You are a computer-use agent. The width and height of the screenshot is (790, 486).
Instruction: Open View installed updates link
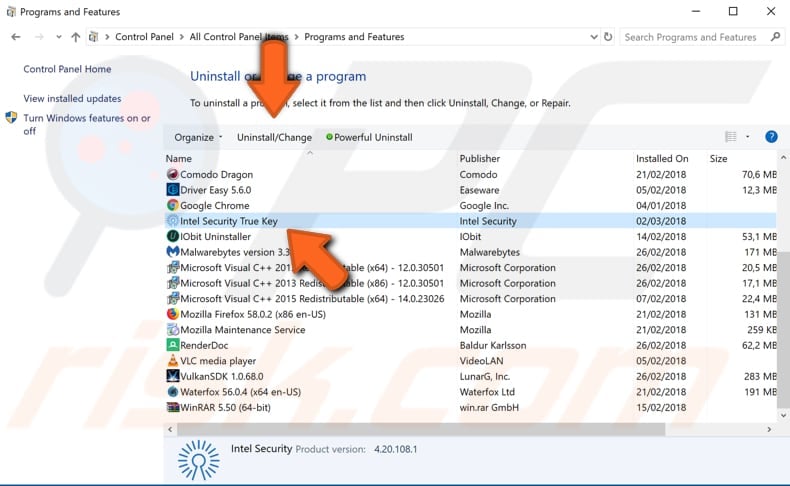tap(72, 99)
